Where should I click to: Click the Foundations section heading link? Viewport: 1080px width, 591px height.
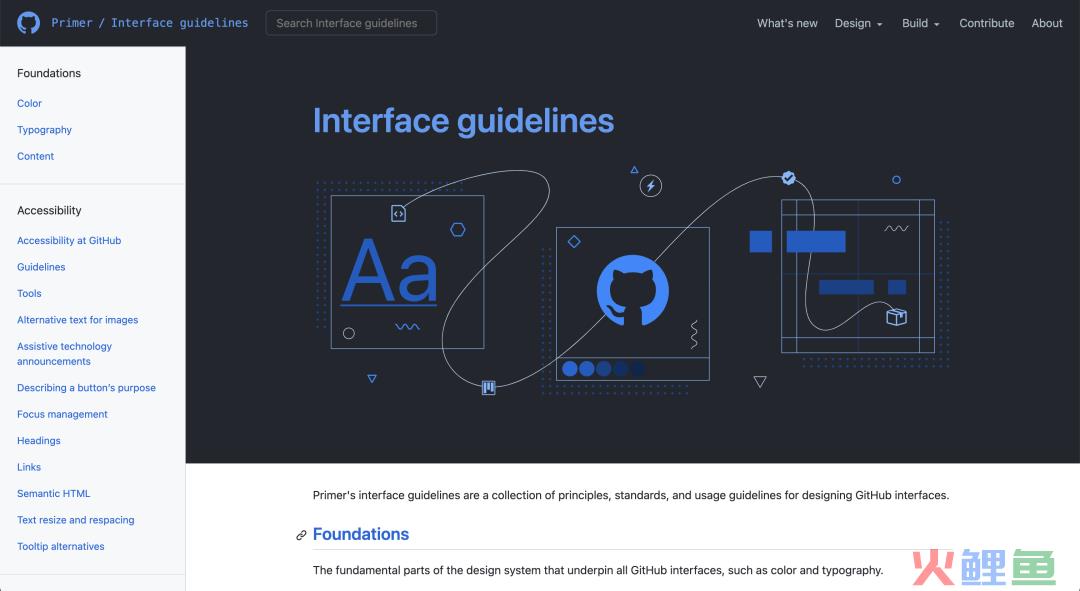(361, 535)
